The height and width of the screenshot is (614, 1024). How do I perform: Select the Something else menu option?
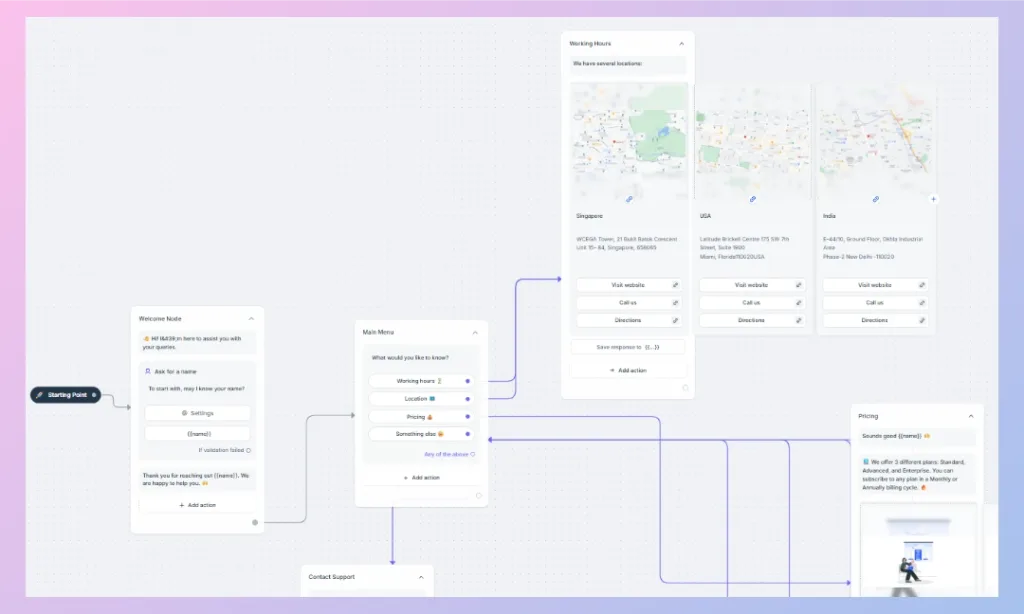click(x=421, y=434)
